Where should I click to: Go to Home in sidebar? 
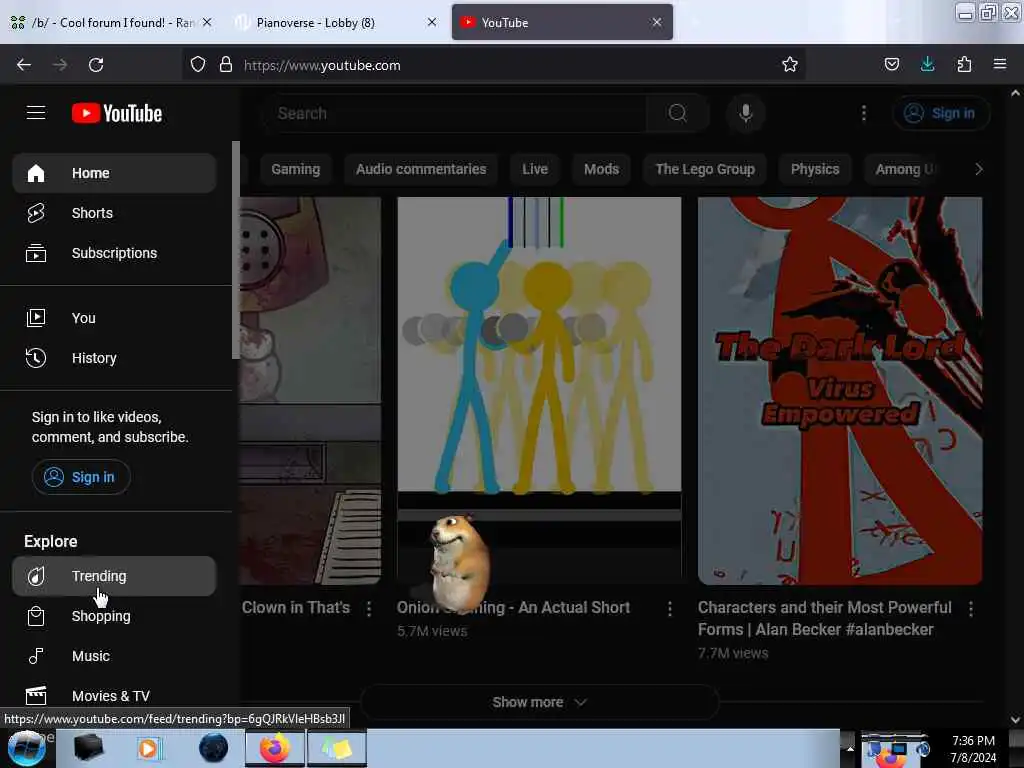pos(114,173)
